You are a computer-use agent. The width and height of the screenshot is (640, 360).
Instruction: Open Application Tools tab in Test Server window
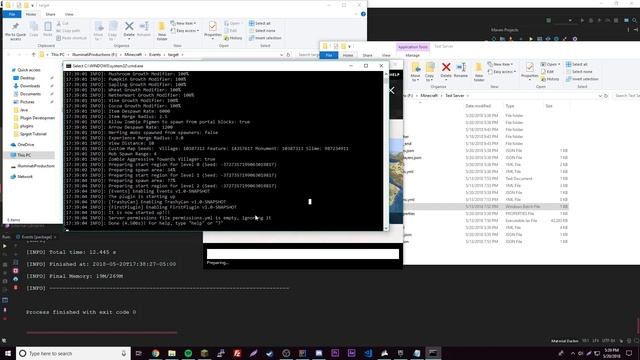pyautogui.click(x=413, y=47)
